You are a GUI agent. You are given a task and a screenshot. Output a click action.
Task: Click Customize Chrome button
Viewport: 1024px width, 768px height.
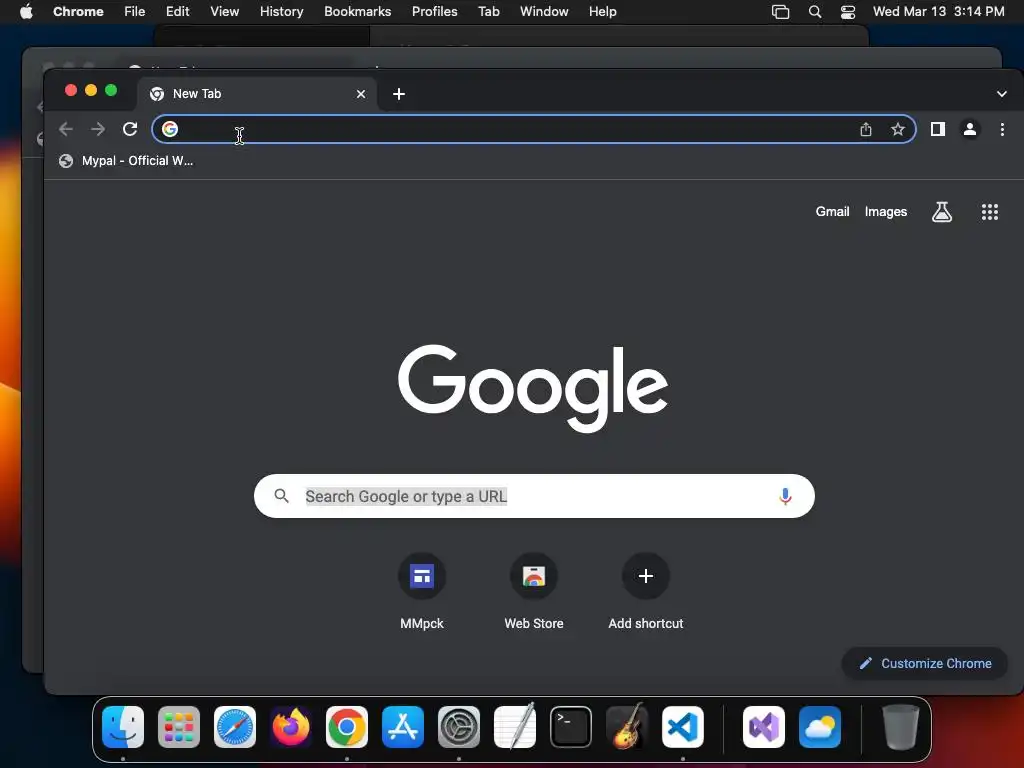click(925, 664)
